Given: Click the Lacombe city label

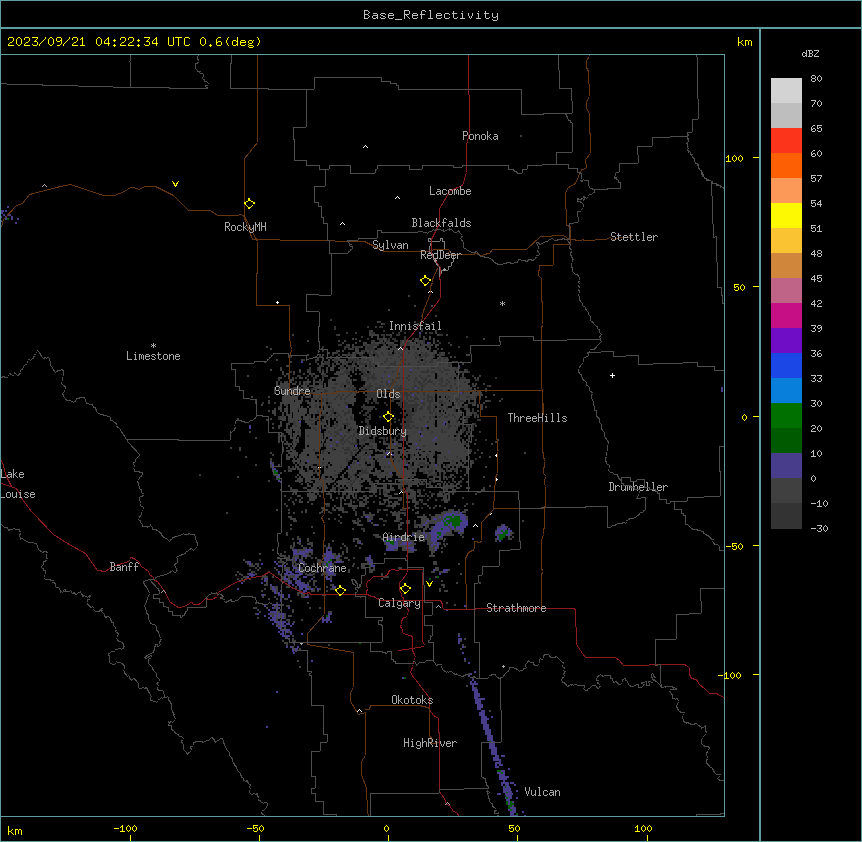Looking at the screenshot, I should click(x=450, y=191).
